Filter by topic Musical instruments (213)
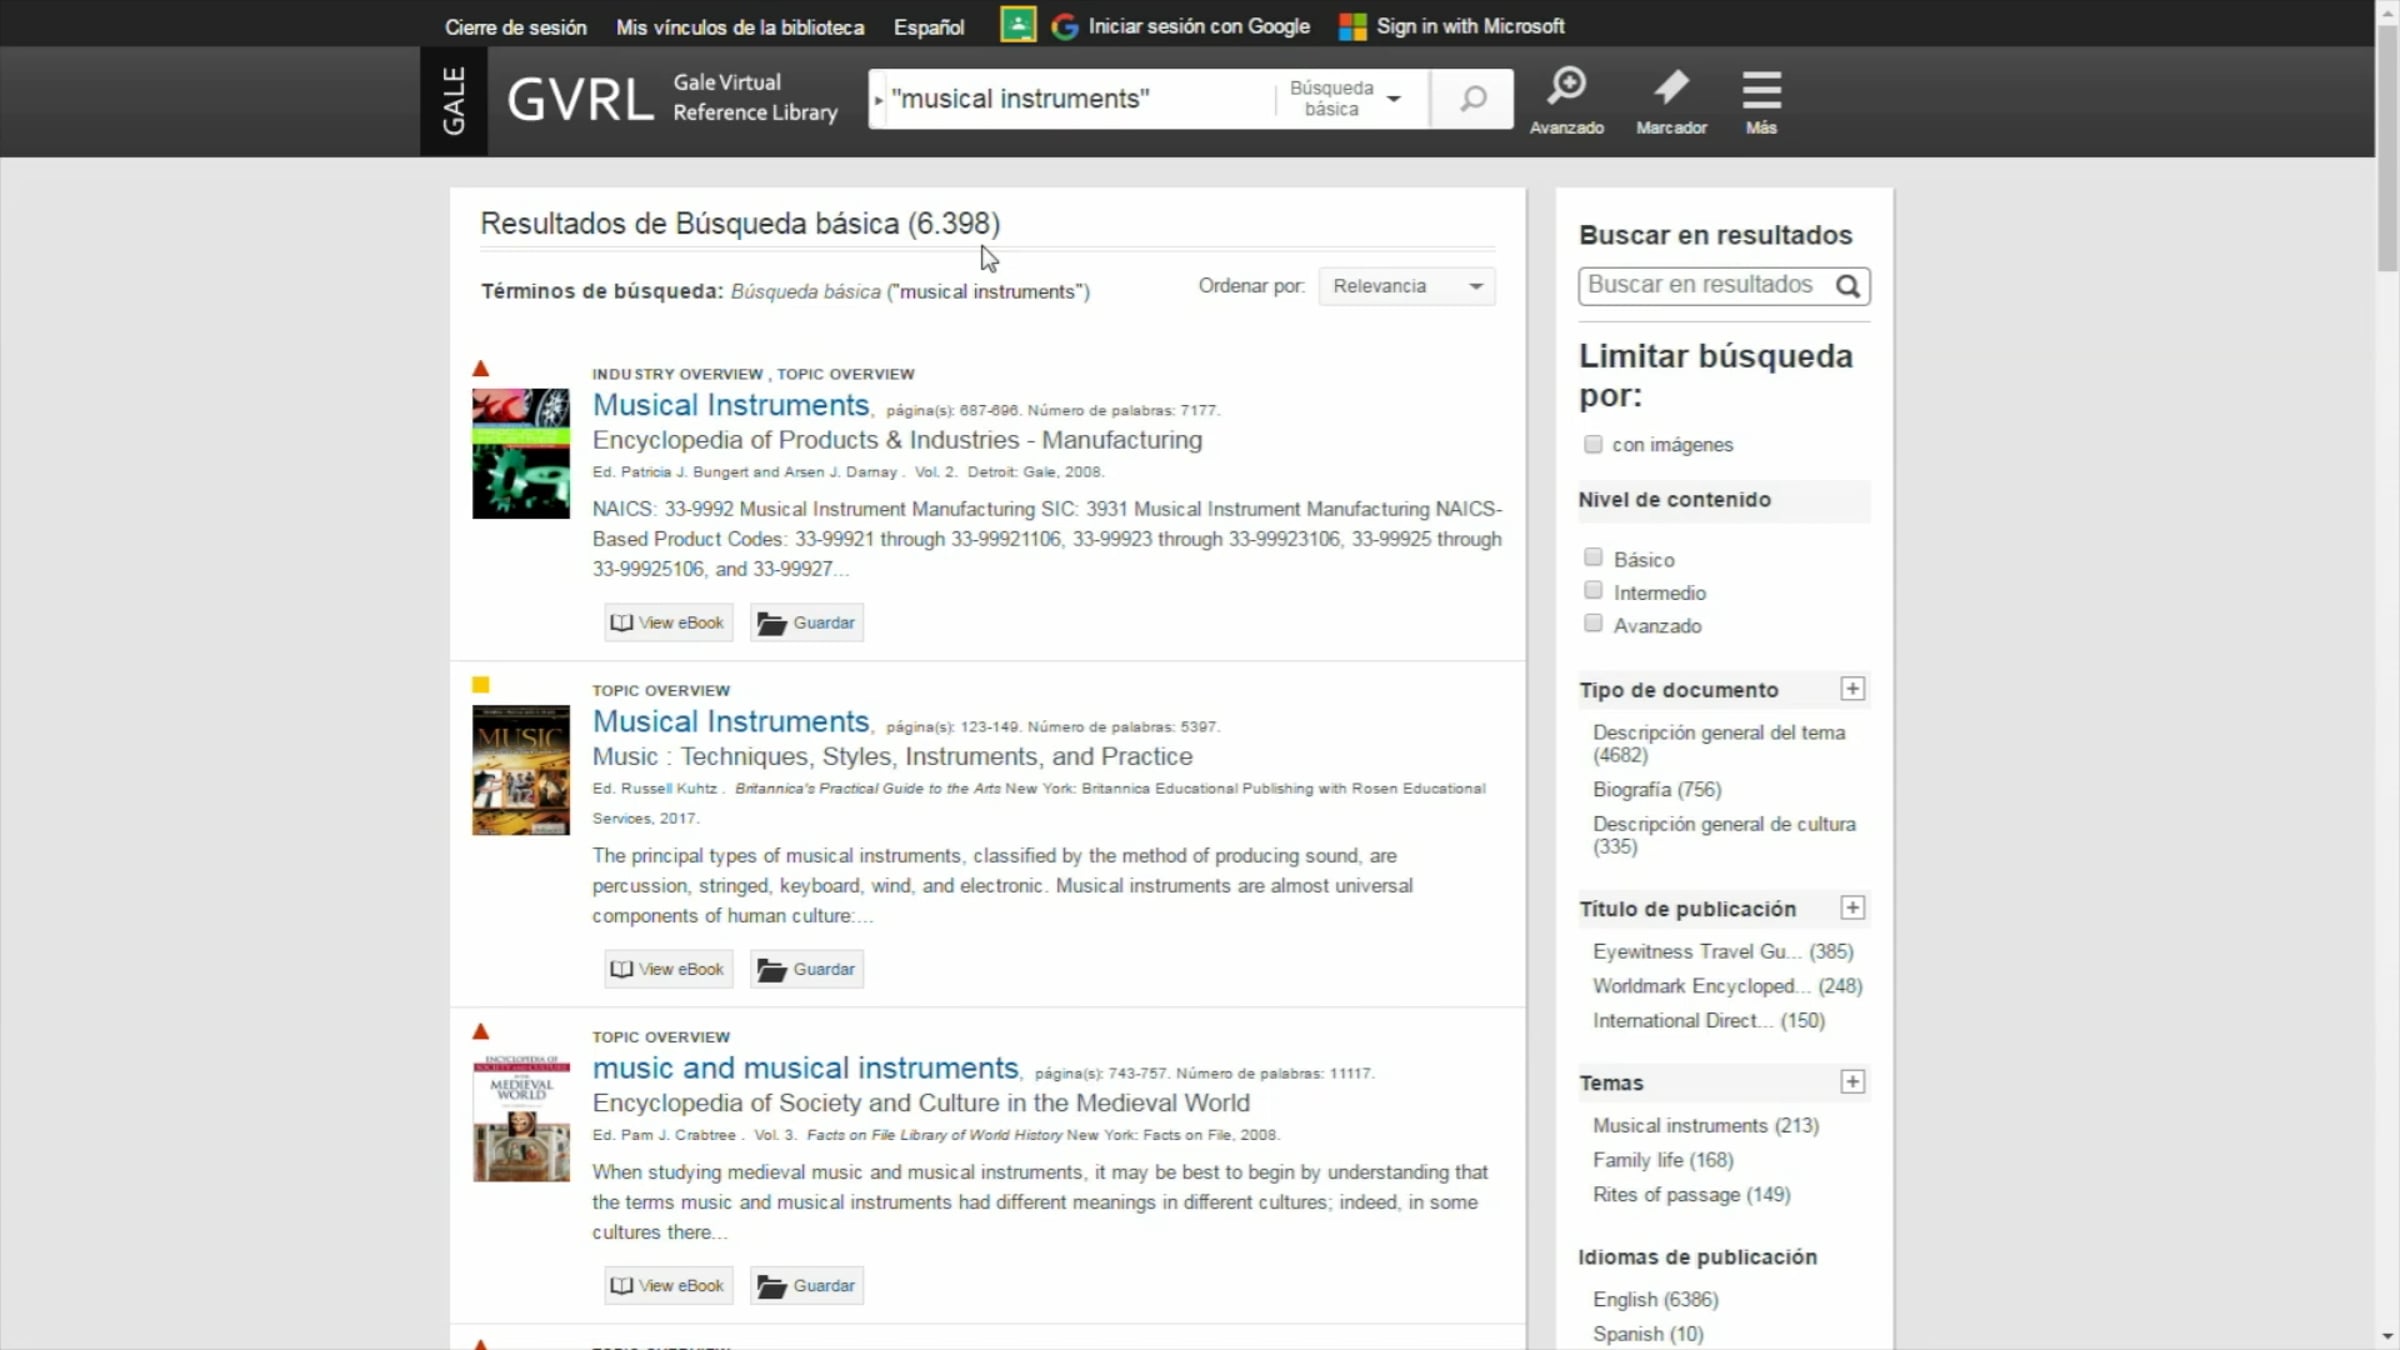The height and width of the screenshot is (1350, 2400). 1706,1126
